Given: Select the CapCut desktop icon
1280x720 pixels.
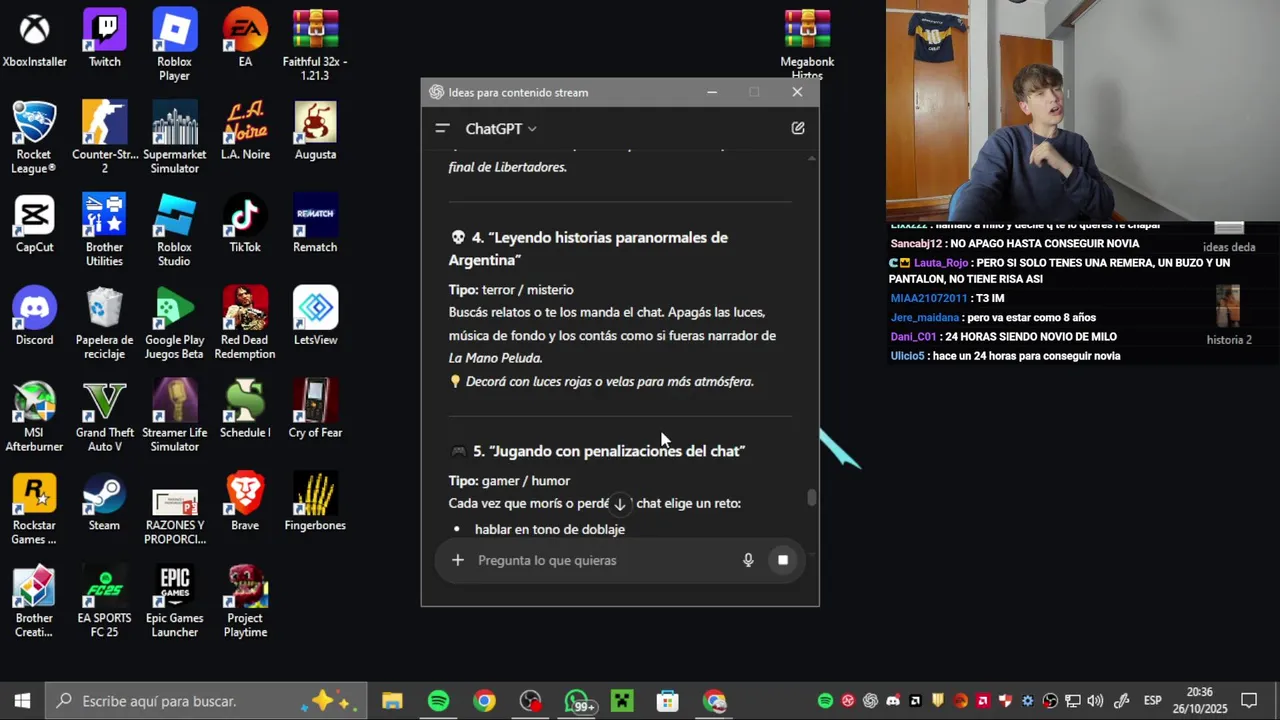Looking at the screenshot, I should [x=34, y=224].
